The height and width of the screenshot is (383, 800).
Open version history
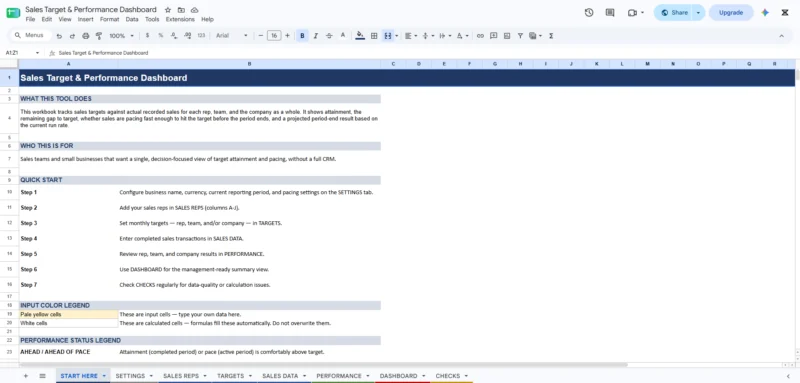pos(589,13)
